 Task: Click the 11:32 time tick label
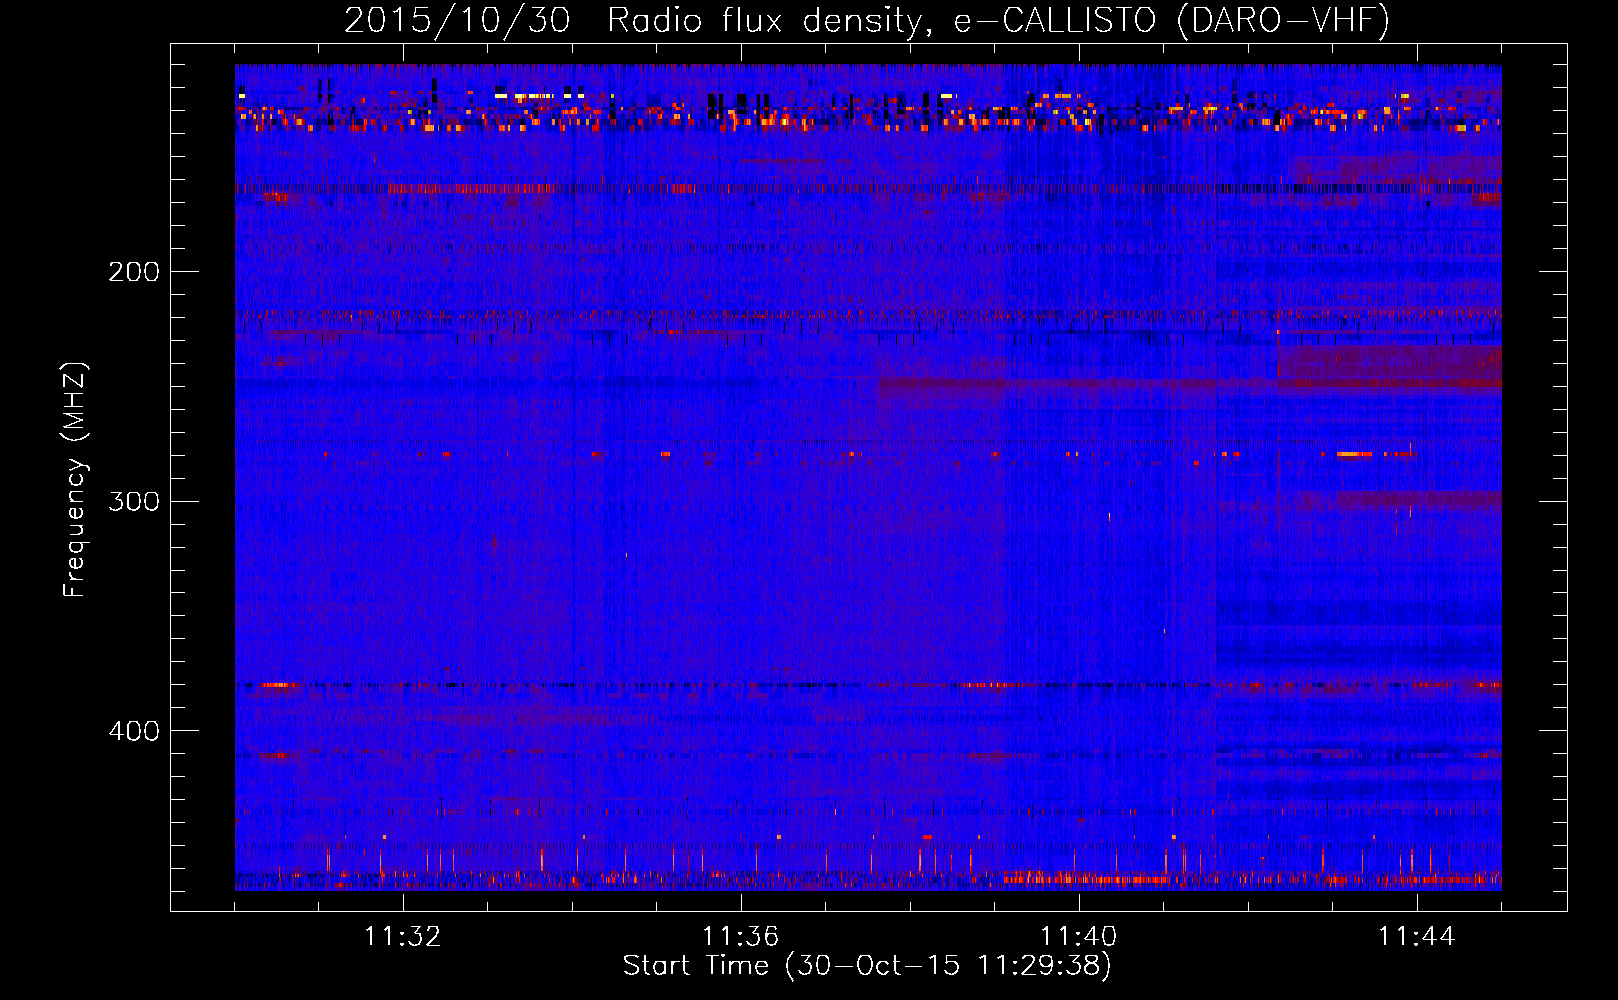pyautogui.click(x=403, y=937)
